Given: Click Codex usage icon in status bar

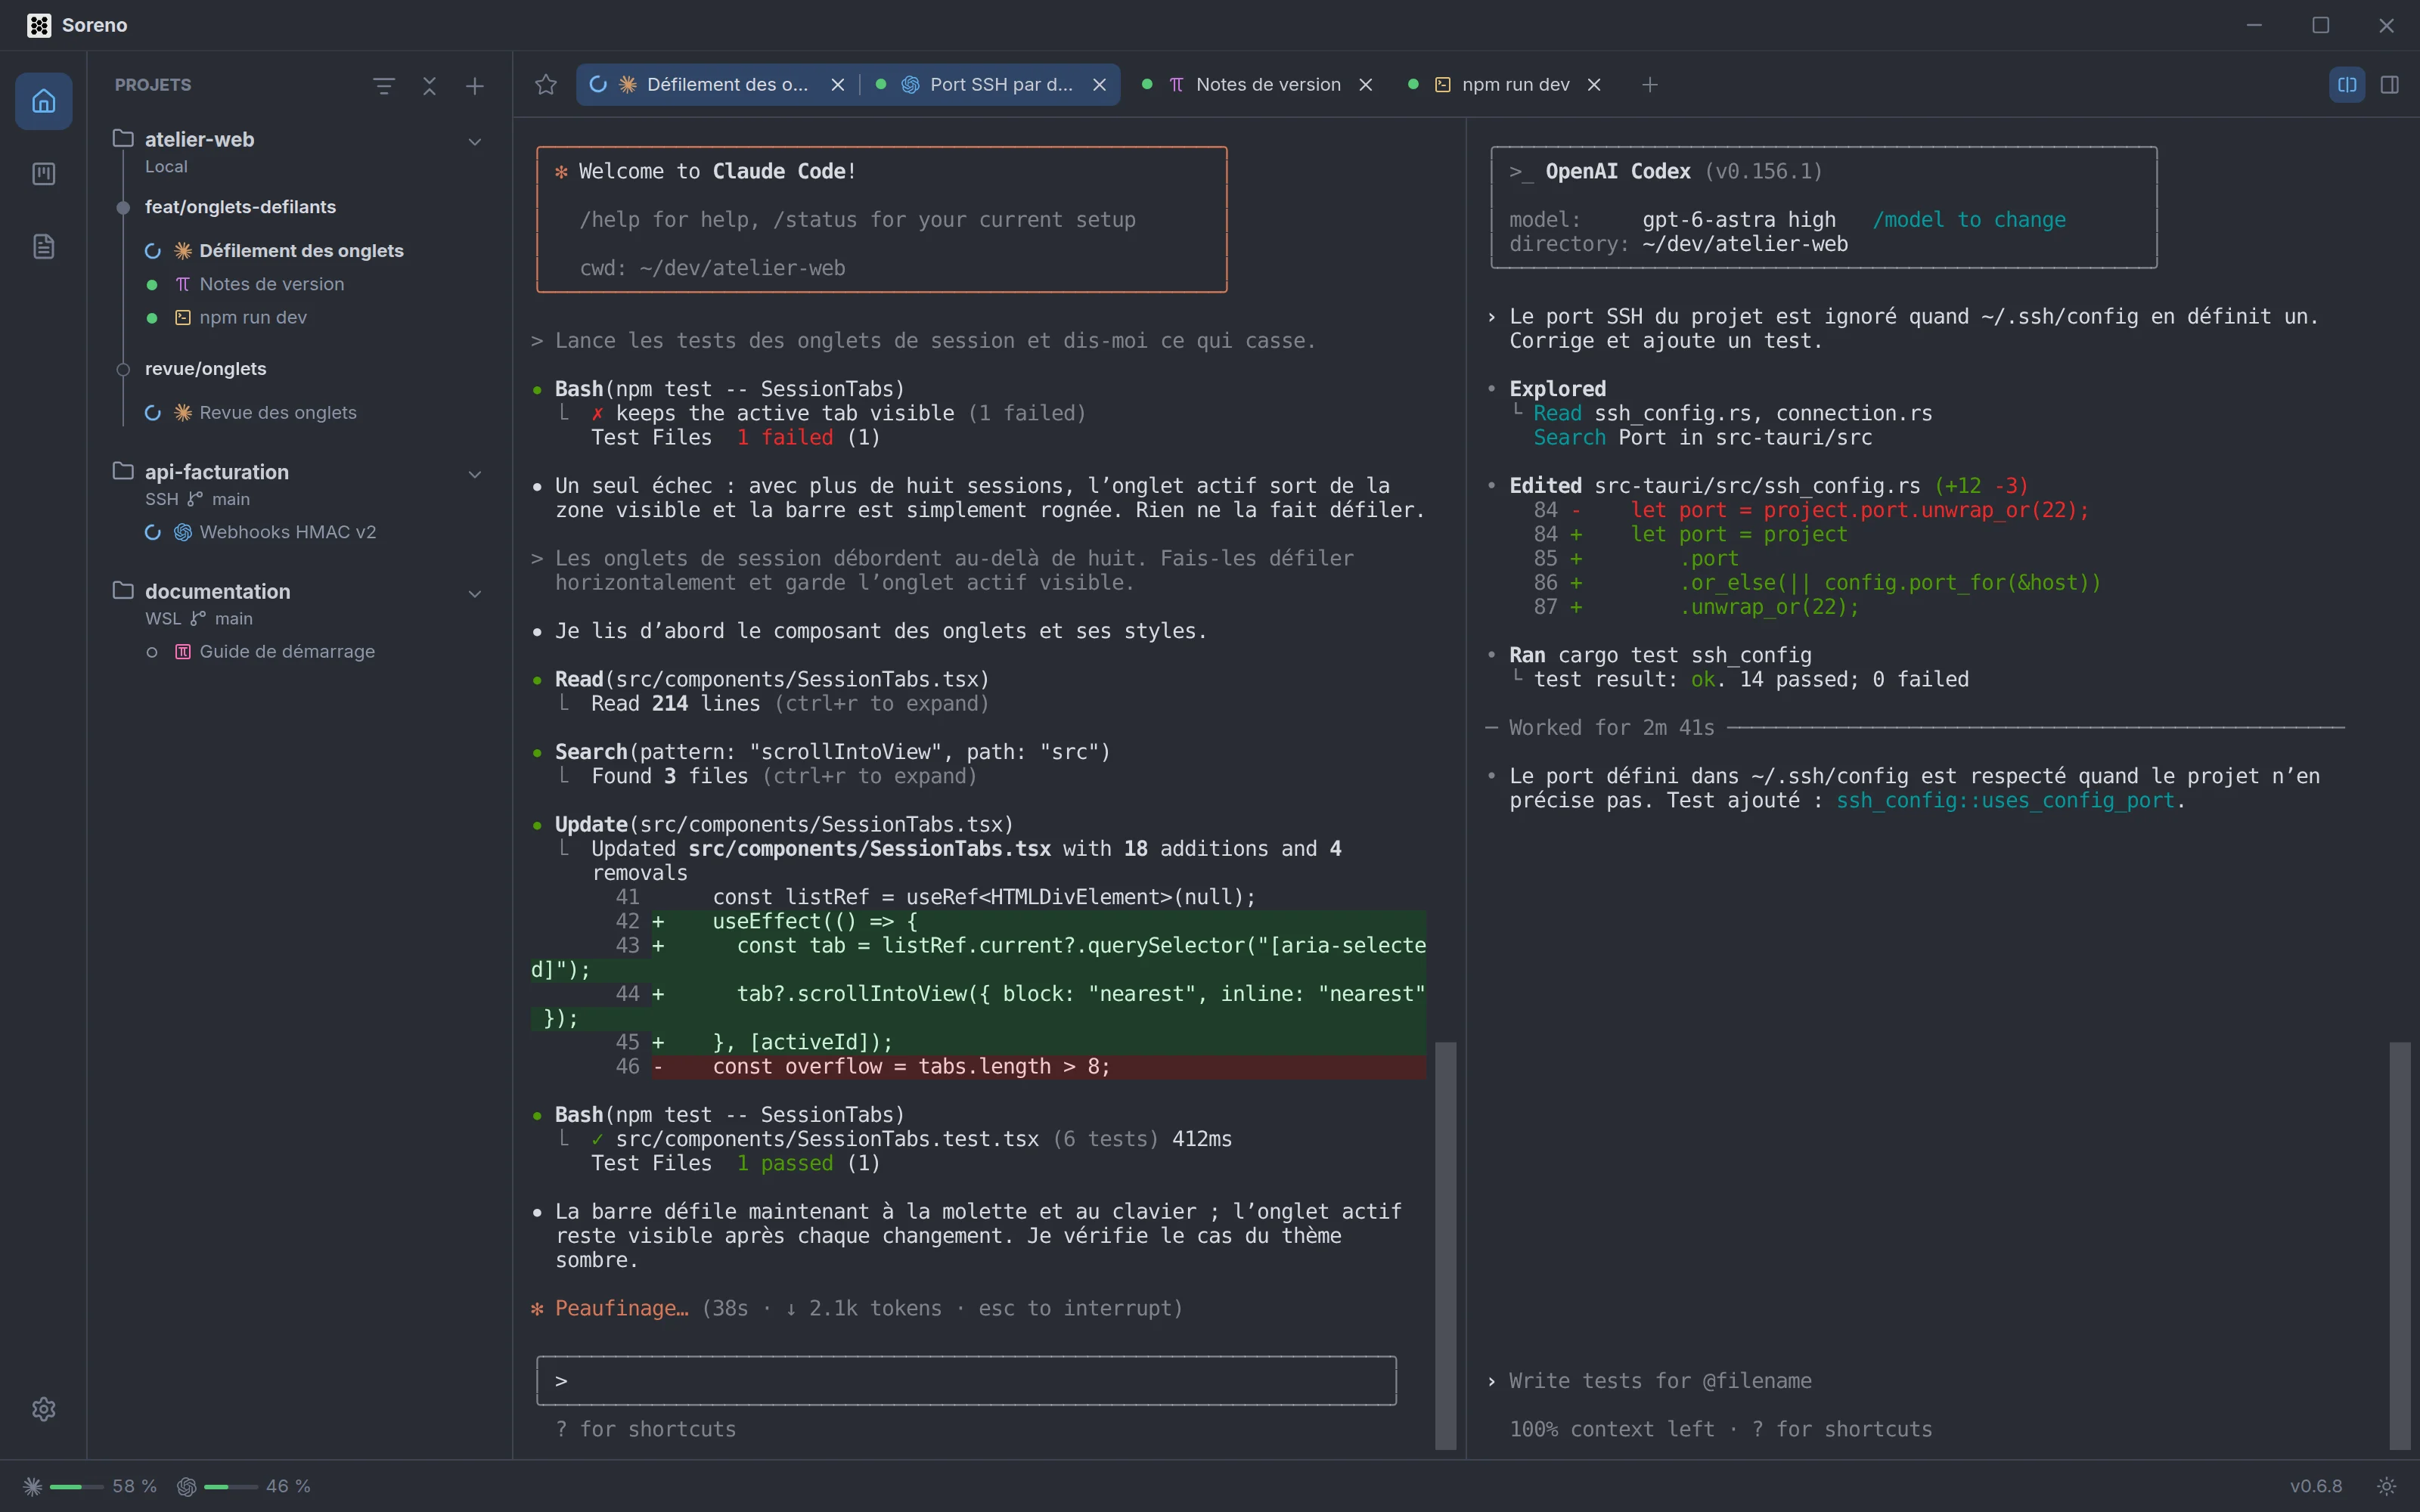Looking at the screenshot, I should tap(186, 1487).
